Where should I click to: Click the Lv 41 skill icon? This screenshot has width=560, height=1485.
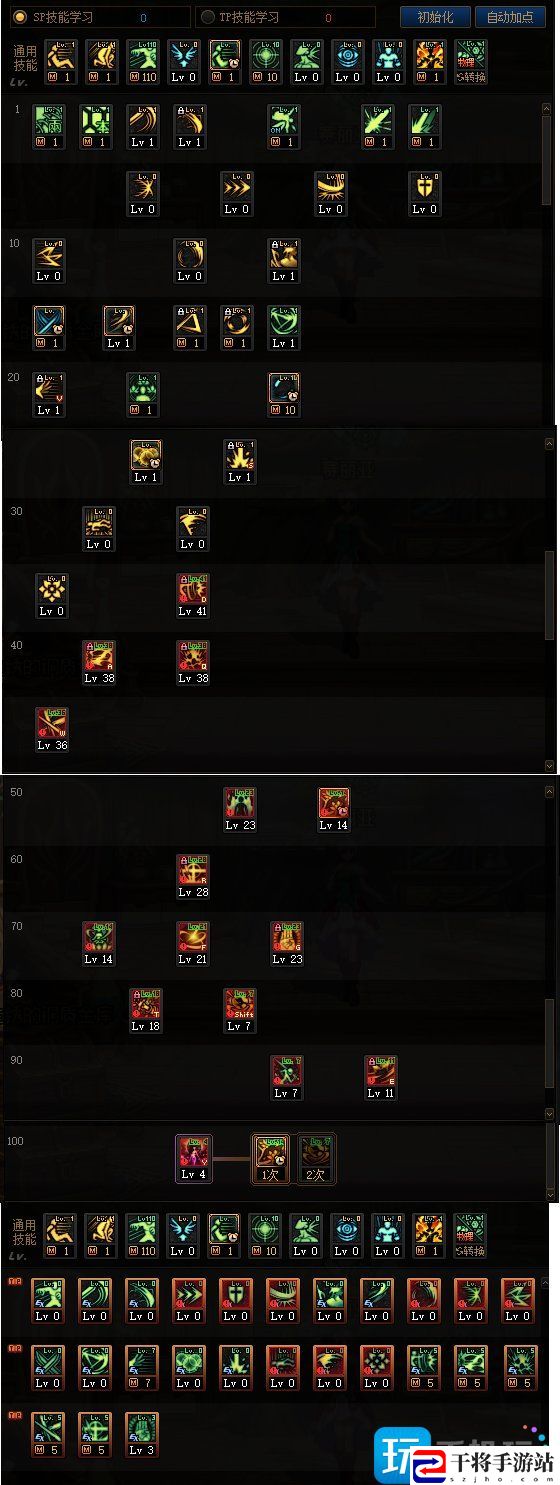tap(192, 596)
